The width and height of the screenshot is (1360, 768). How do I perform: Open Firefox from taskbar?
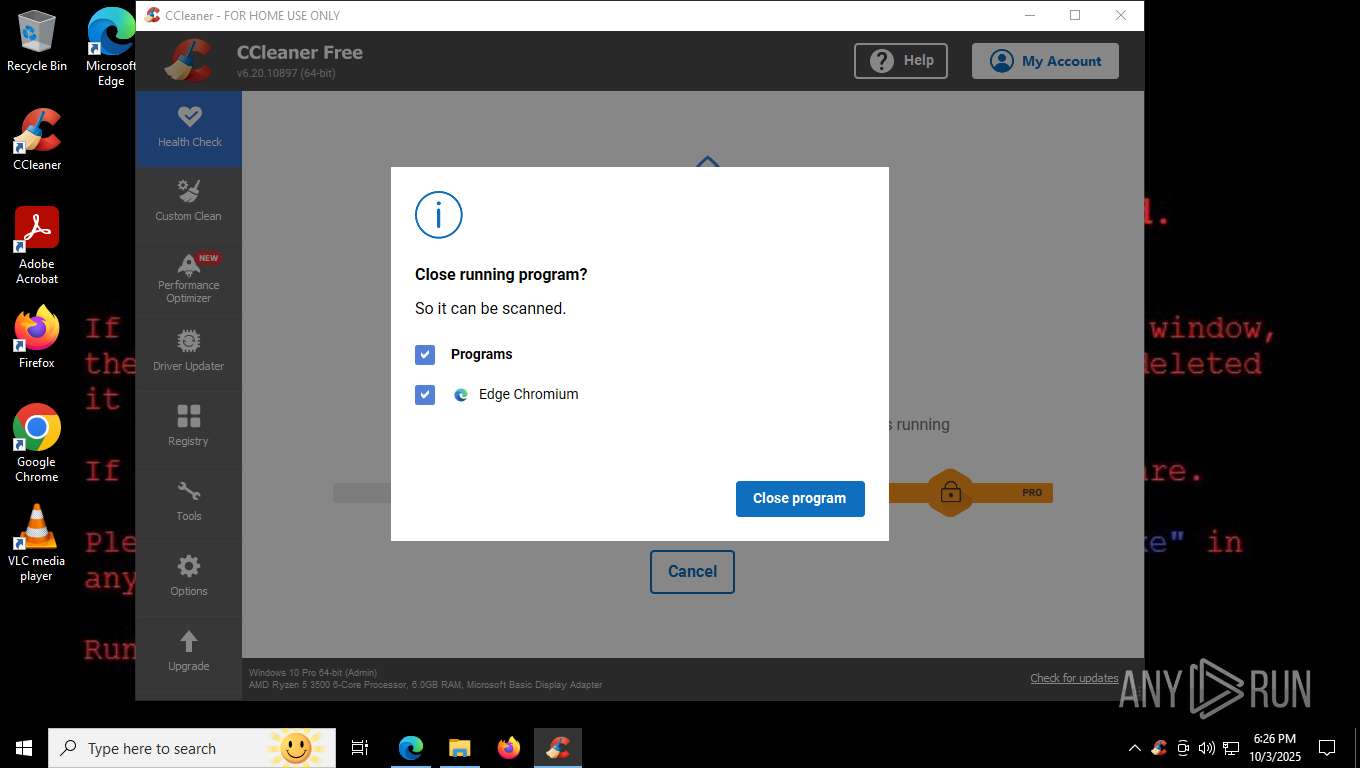[x=509, y=748]
